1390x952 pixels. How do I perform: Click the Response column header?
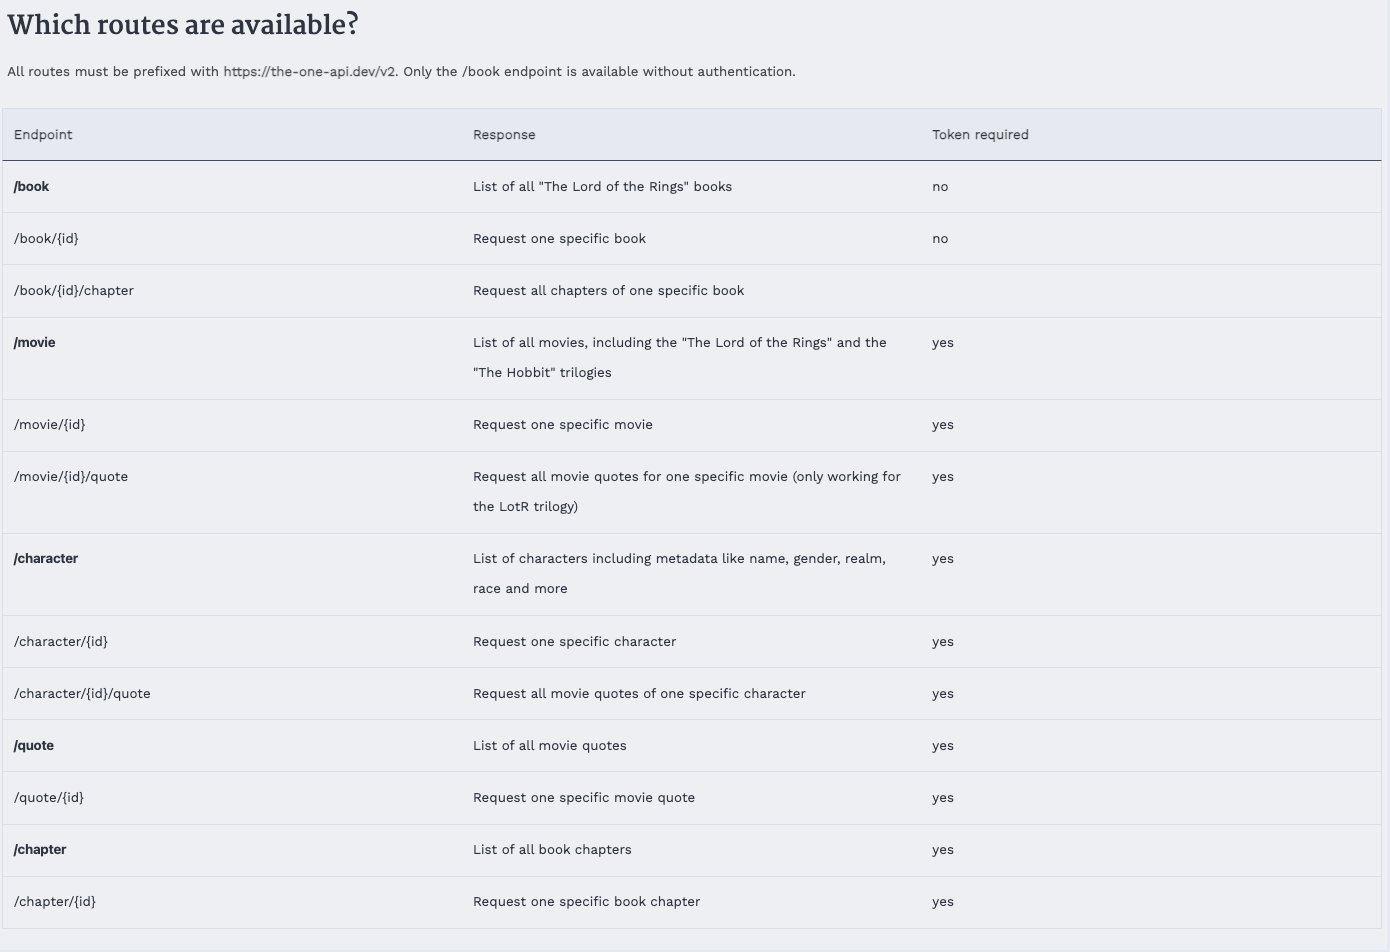click(x=504, y=135)
